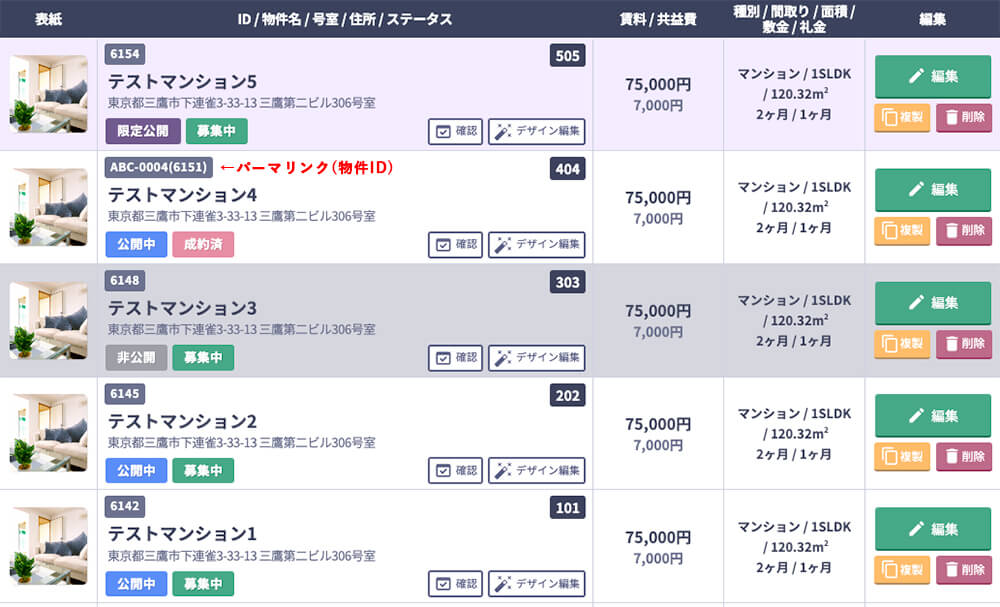The image size is (1000, 607).
Task: Toggle the 非公開 badge on テストマンション3
Action: click(136, 357)
